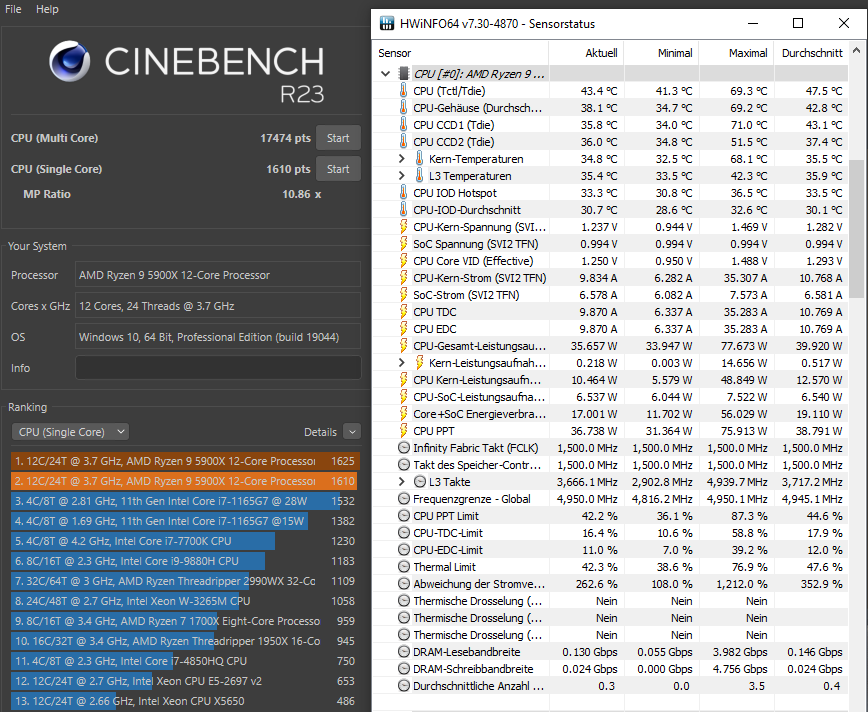Viewport: 868px width, 712px height.
Task: Select ranking entry 3 Intel Core i7-1165G7 @ 28W
Action: pos(185,501)
